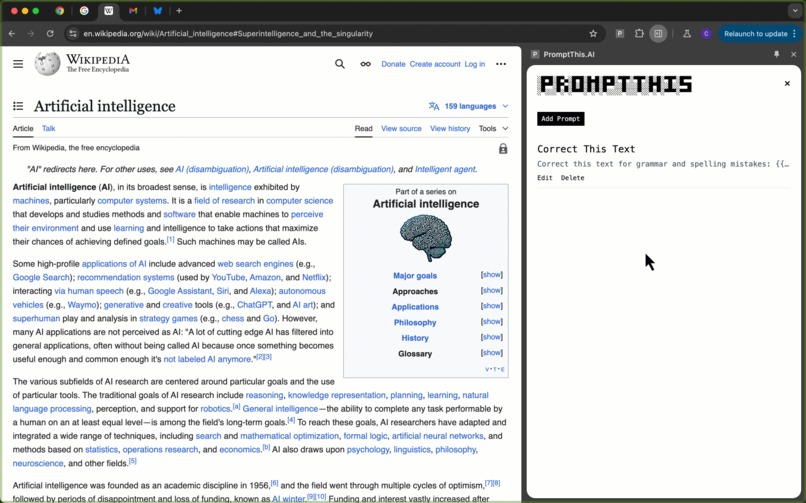The height and width of the screenshot is (503, 806).
Task: Open a new browser tab with plus
Action: pyautogui.click(x=179, y=11)
